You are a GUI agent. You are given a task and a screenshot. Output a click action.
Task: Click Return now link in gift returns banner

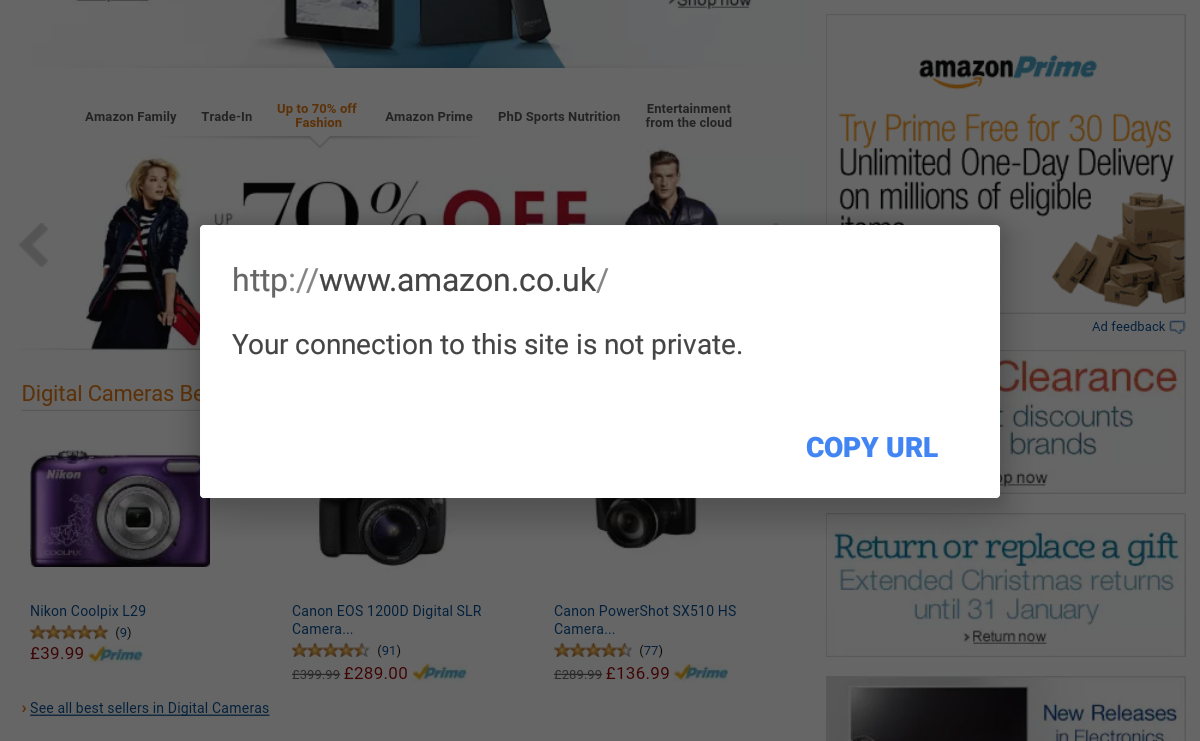coord(1008,637)
